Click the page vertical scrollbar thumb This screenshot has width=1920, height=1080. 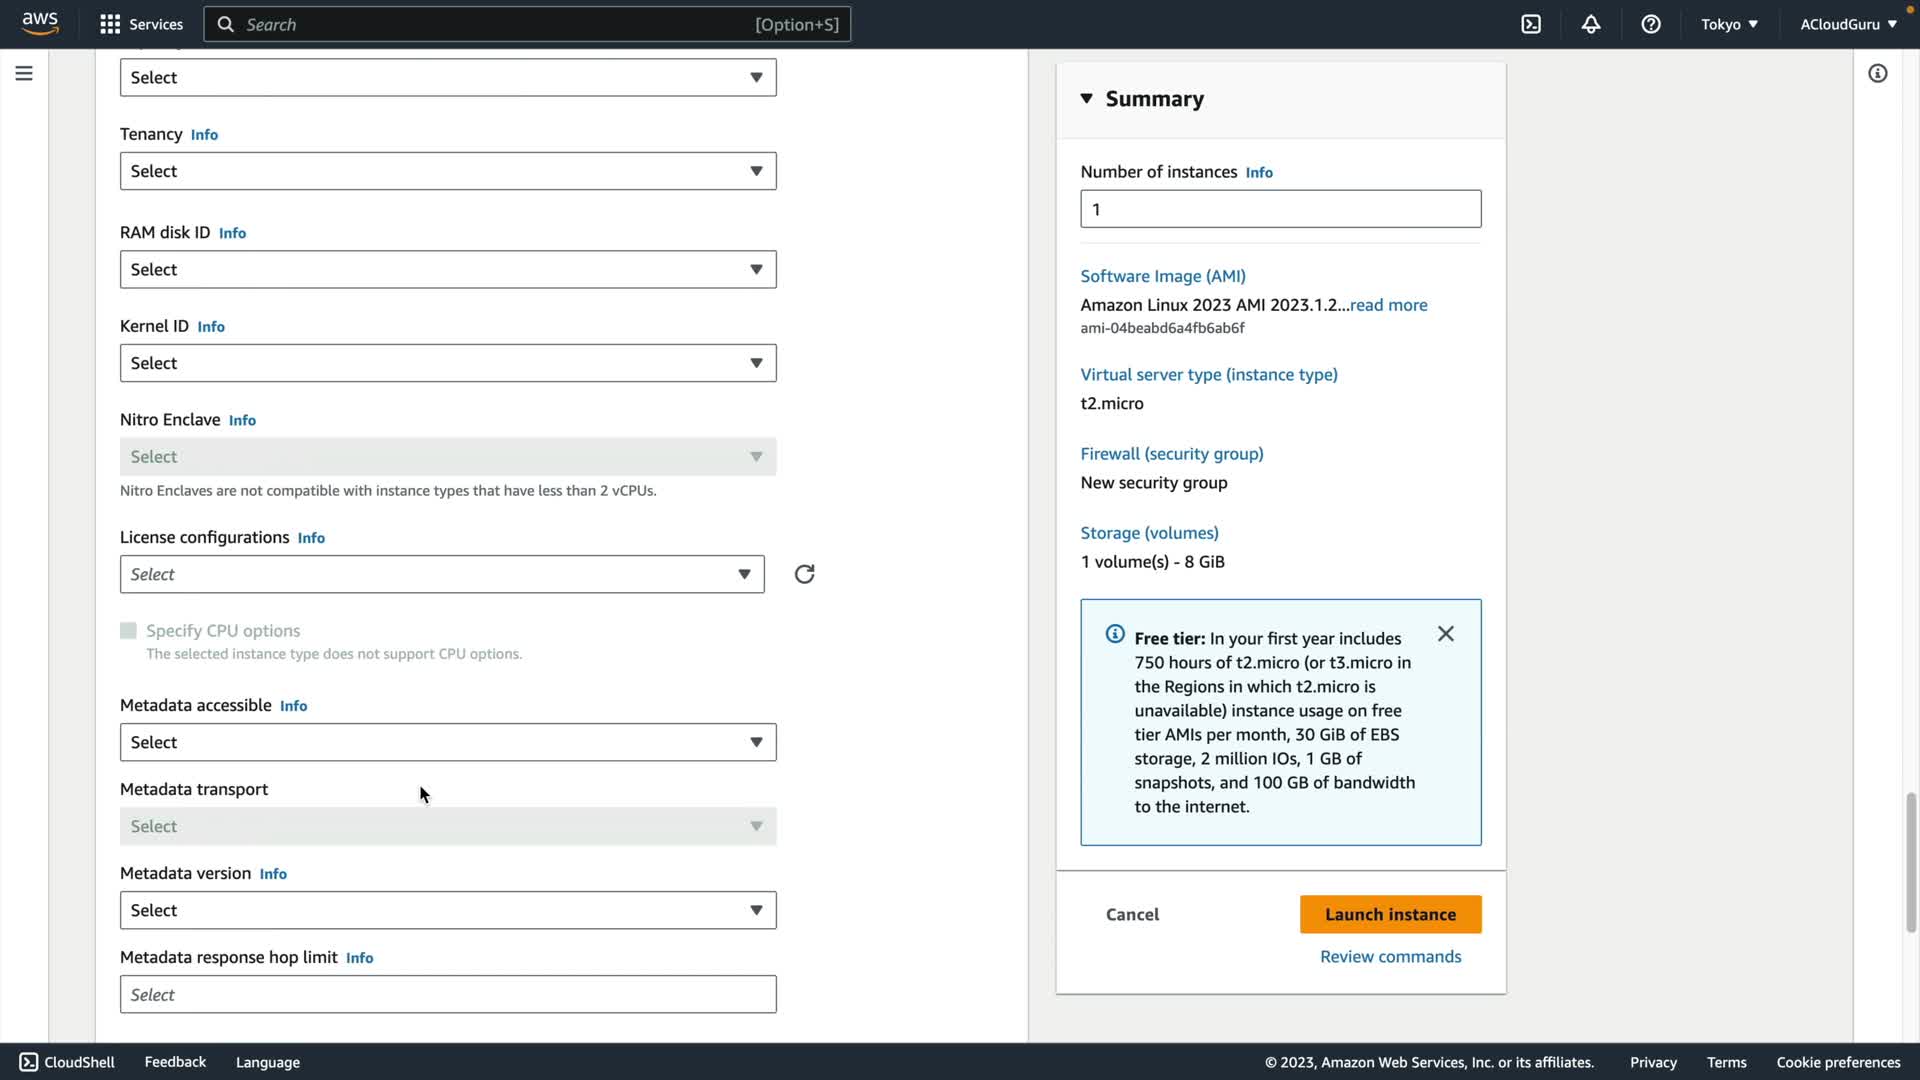tap(1911, 862)
